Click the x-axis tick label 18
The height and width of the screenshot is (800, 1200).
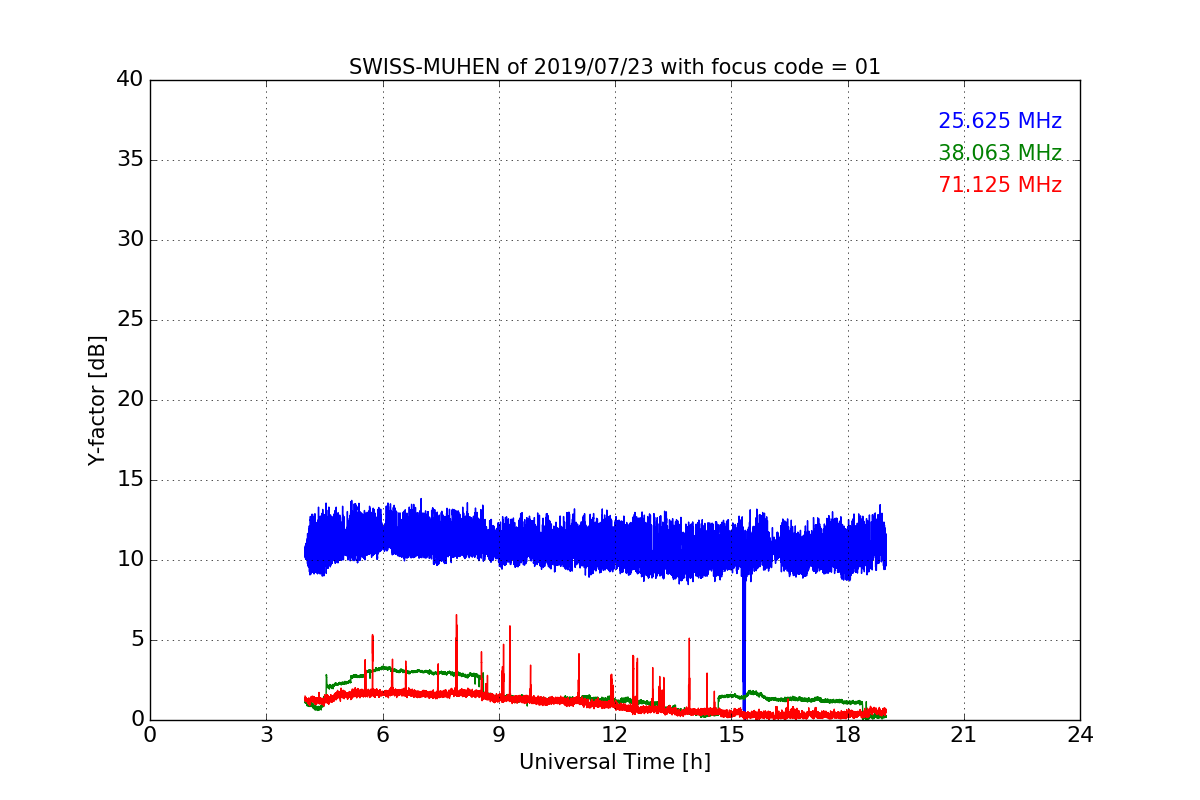848,735
